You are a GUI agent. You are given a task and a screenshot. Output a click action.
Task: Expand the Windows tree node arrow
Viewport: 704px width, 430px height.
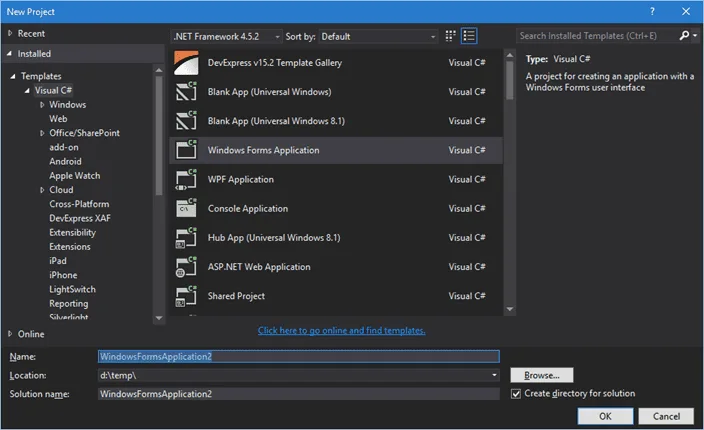coord(42,105)
